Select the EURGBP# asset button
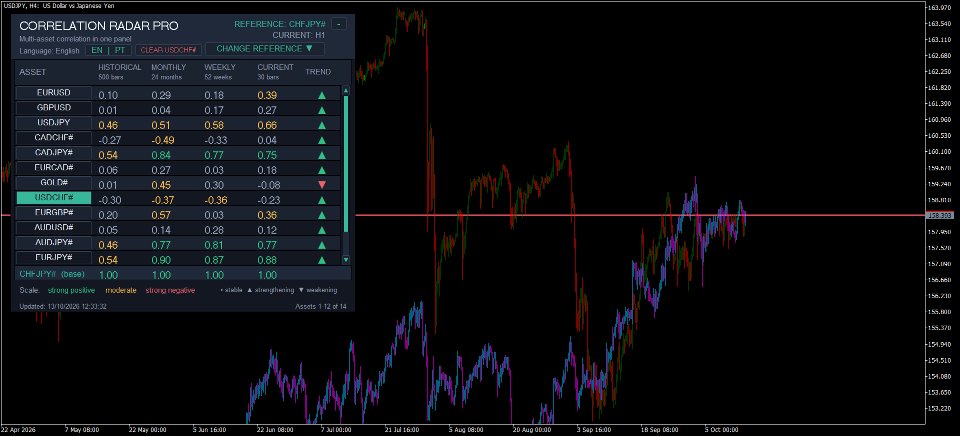The width and height of the screenshot is (960, 436). [54, 212]
